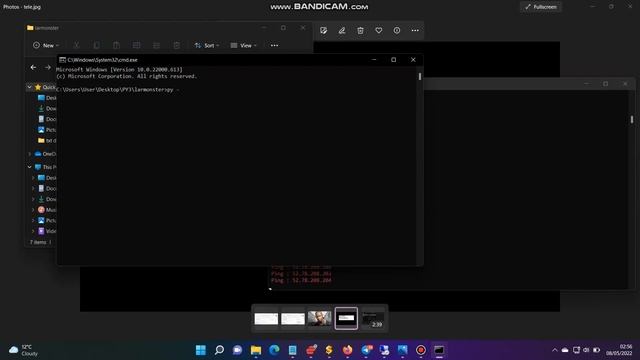Expand Videos under This PC

click(x=33, y=231)
